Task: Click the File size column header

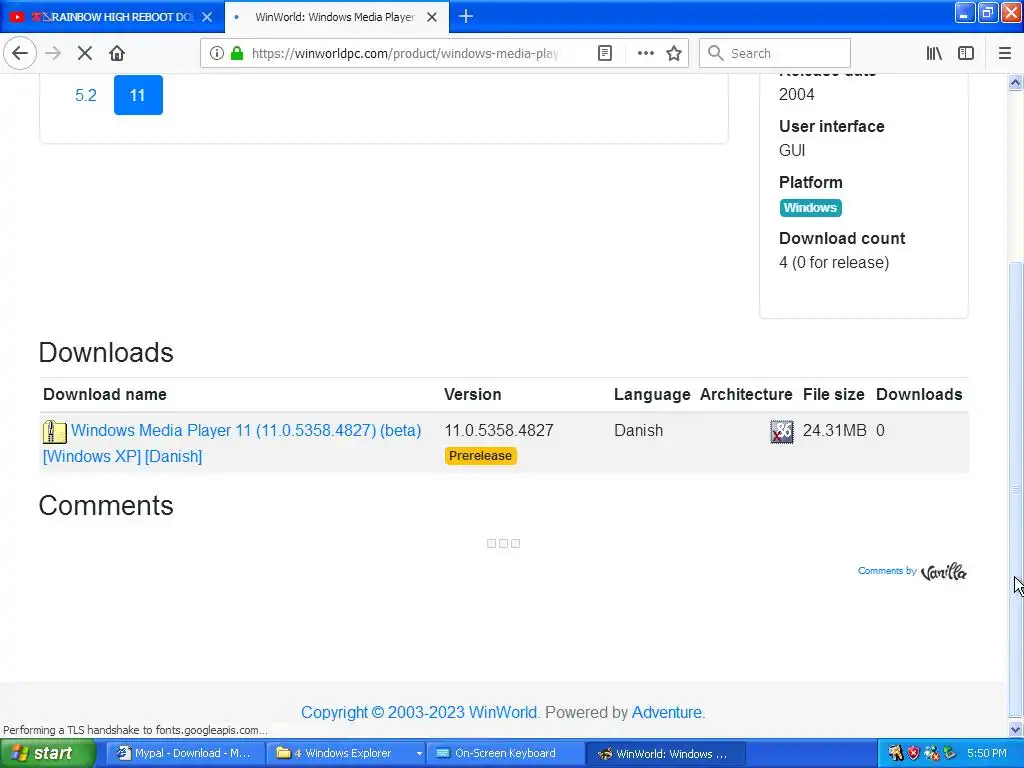Action: click(x=833, y=394)
